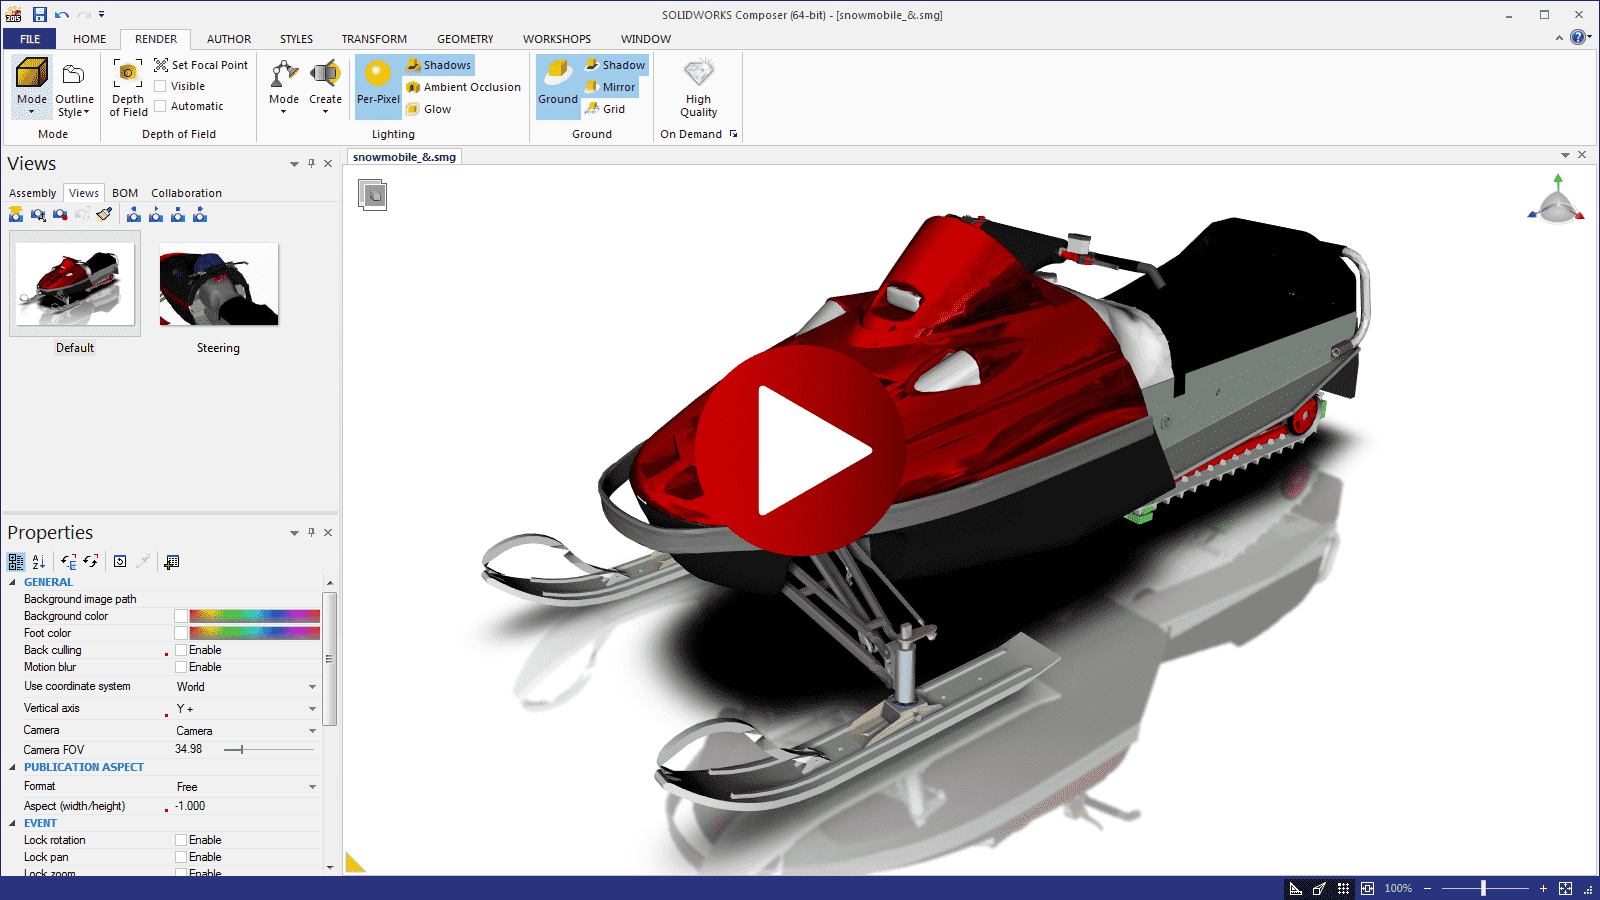1600x900 pixels.
Task: Click the Depth of Field icon
Action: pos(127,73)
